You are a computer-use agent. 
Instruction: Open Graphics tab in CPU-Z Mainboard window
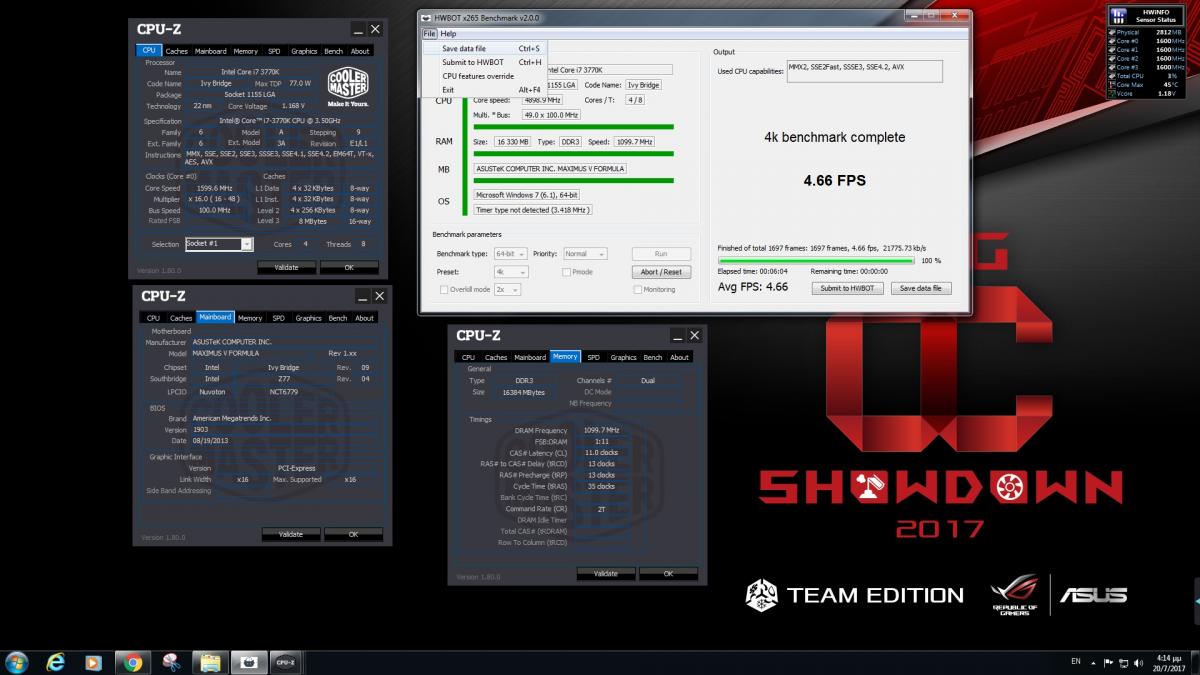(309, 318)
